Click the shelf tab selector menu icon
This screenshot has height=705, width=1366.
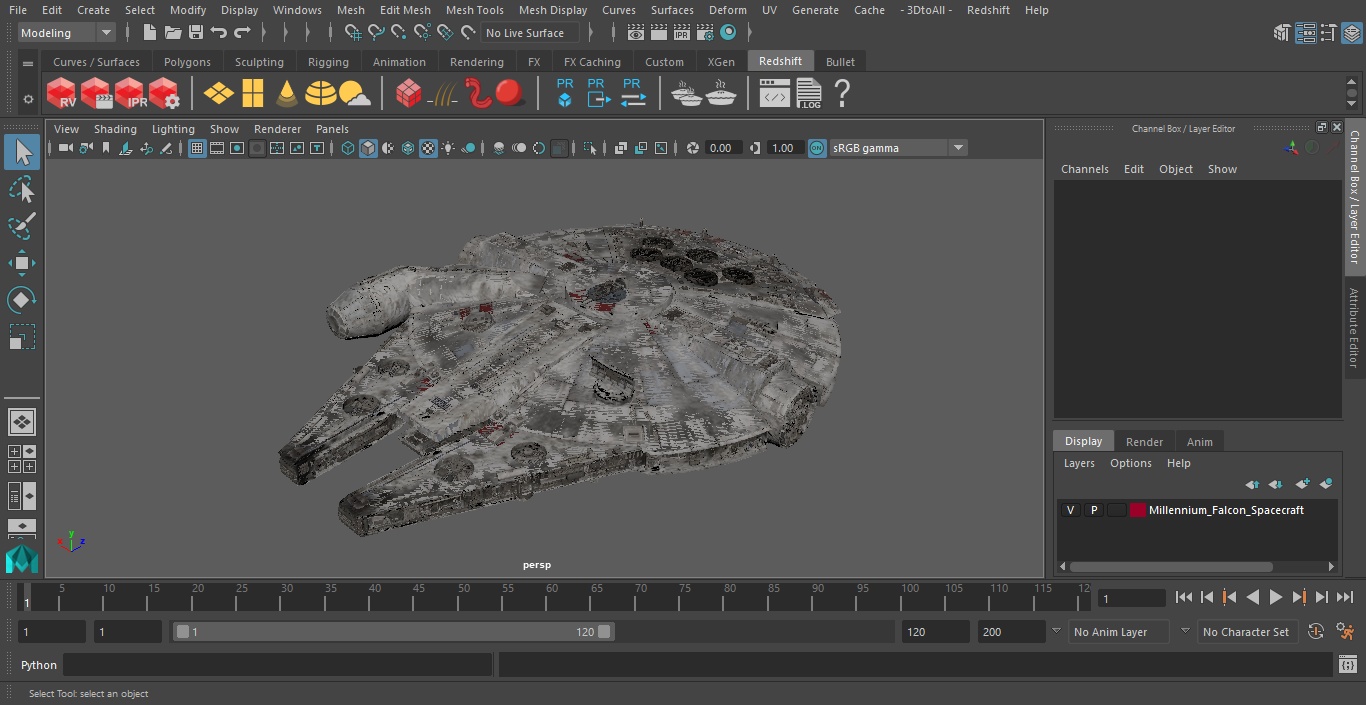pyautogui.click(x=28, y=62)
